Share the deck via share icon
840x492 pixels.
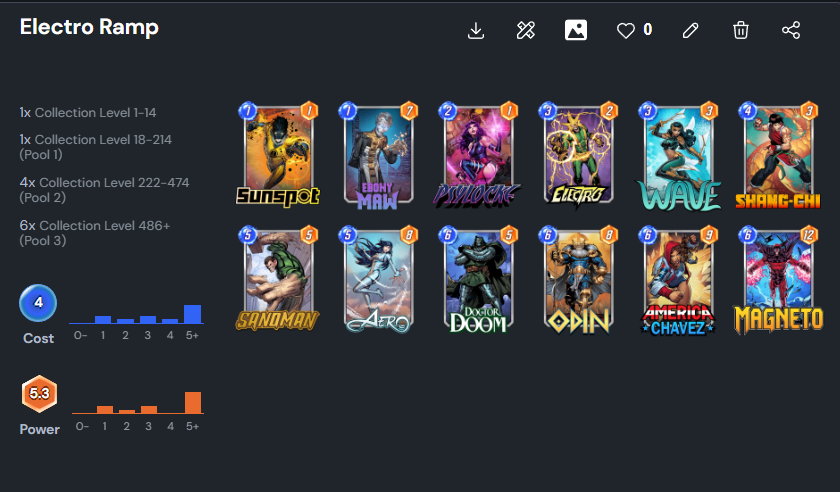click(x=791, y=30)
